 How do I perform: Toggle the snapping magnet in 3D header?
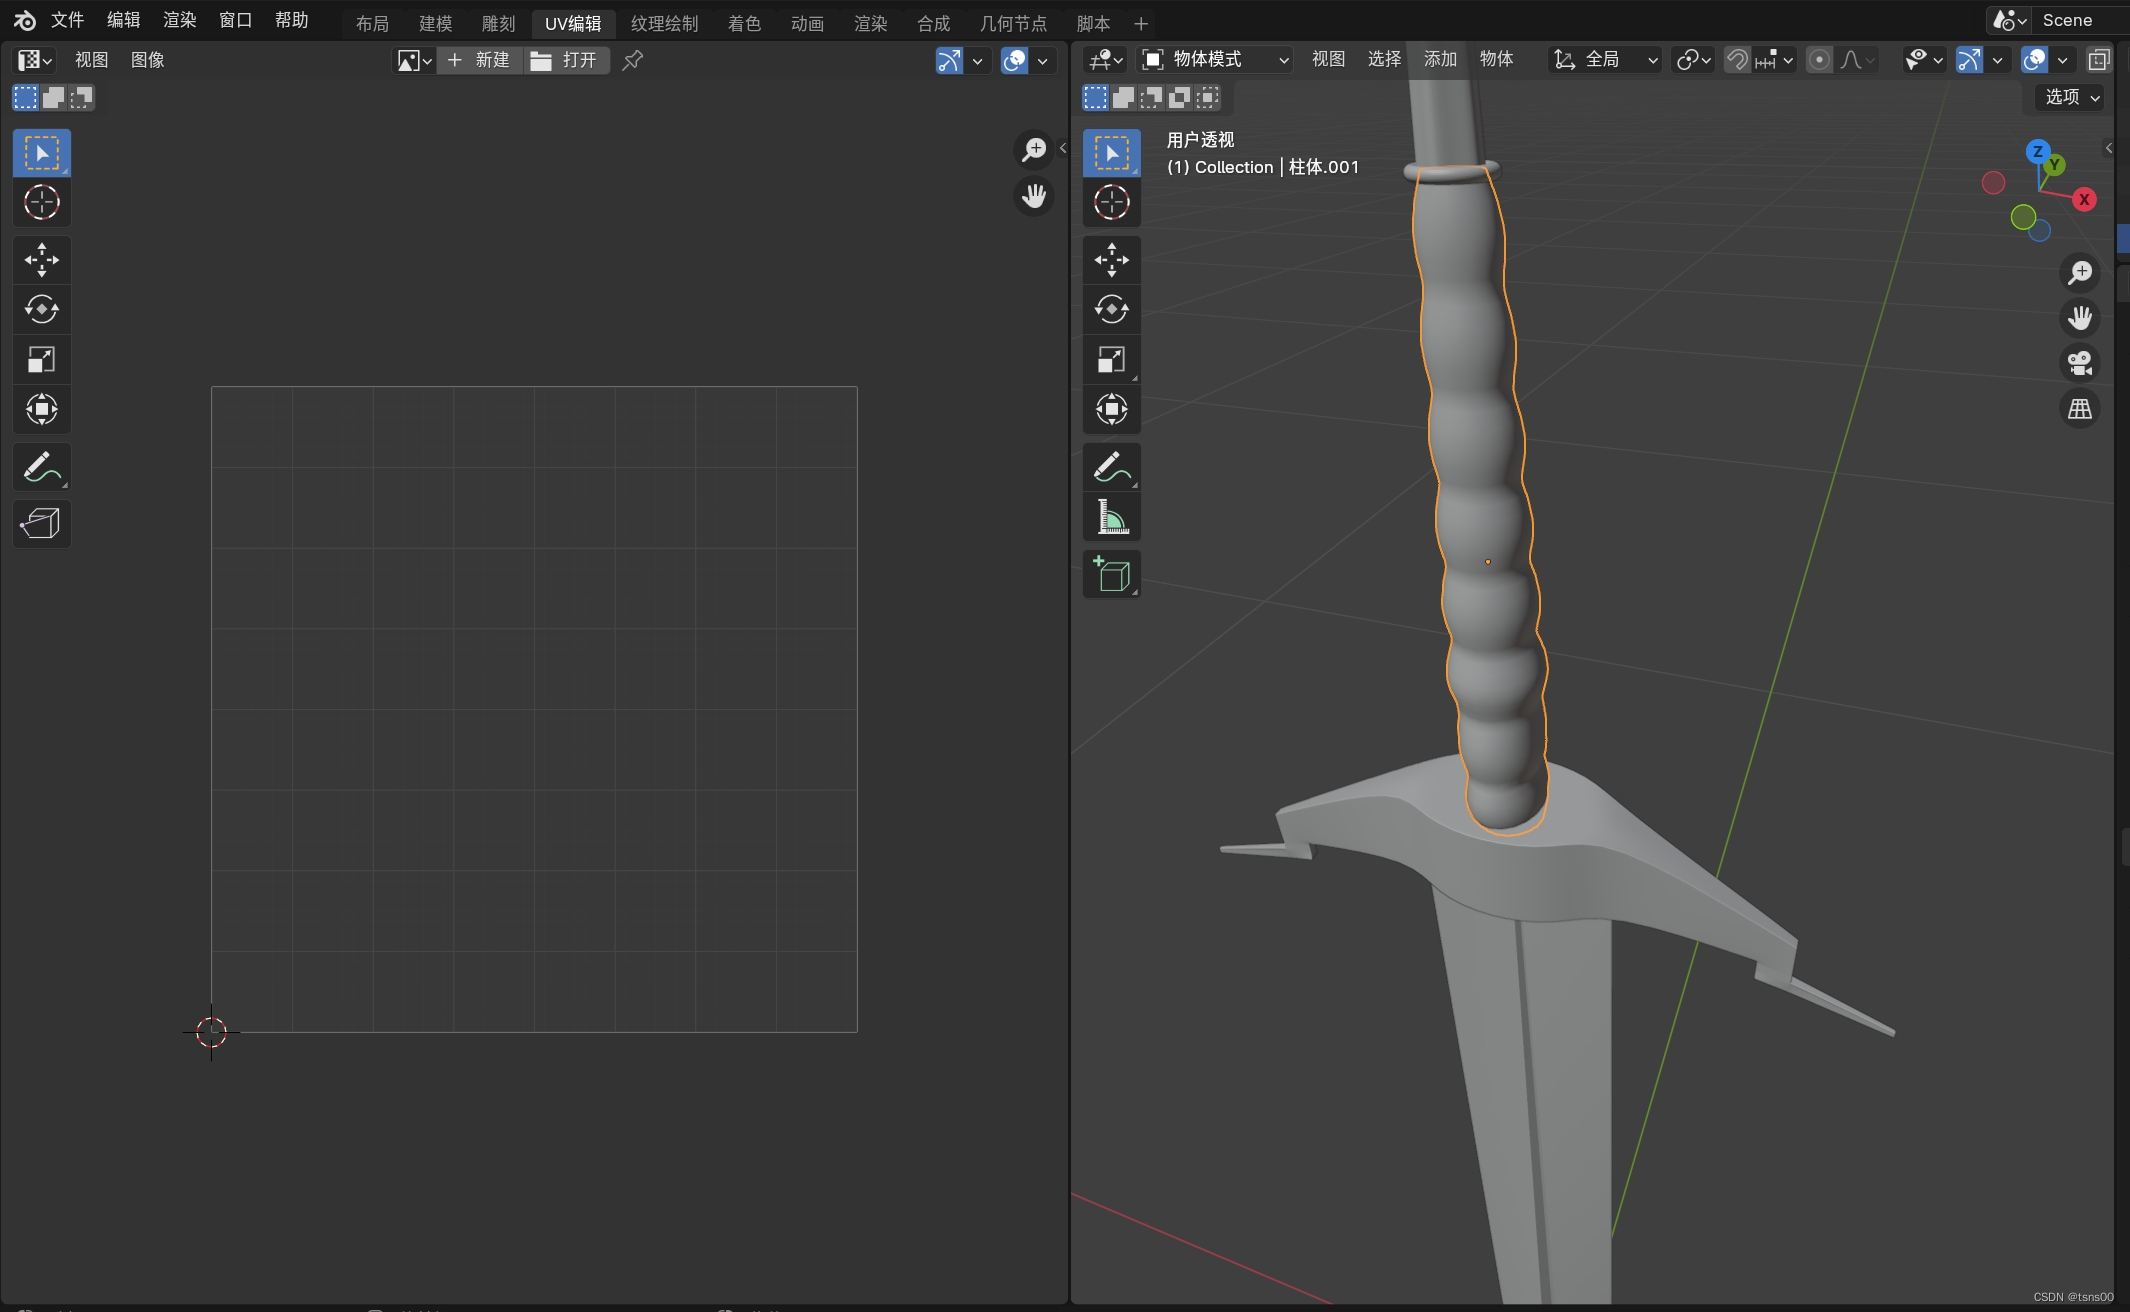point(1737,60)
